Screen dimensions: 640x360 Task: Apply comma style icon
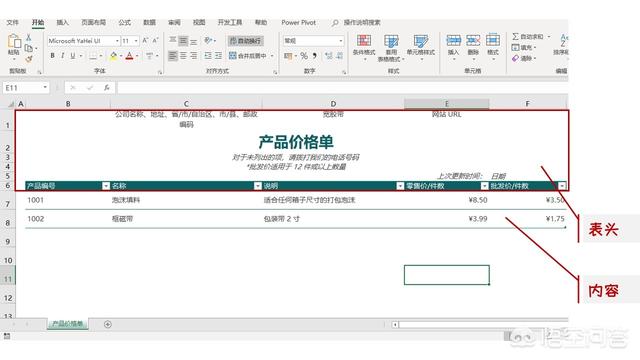coord(315,56)
